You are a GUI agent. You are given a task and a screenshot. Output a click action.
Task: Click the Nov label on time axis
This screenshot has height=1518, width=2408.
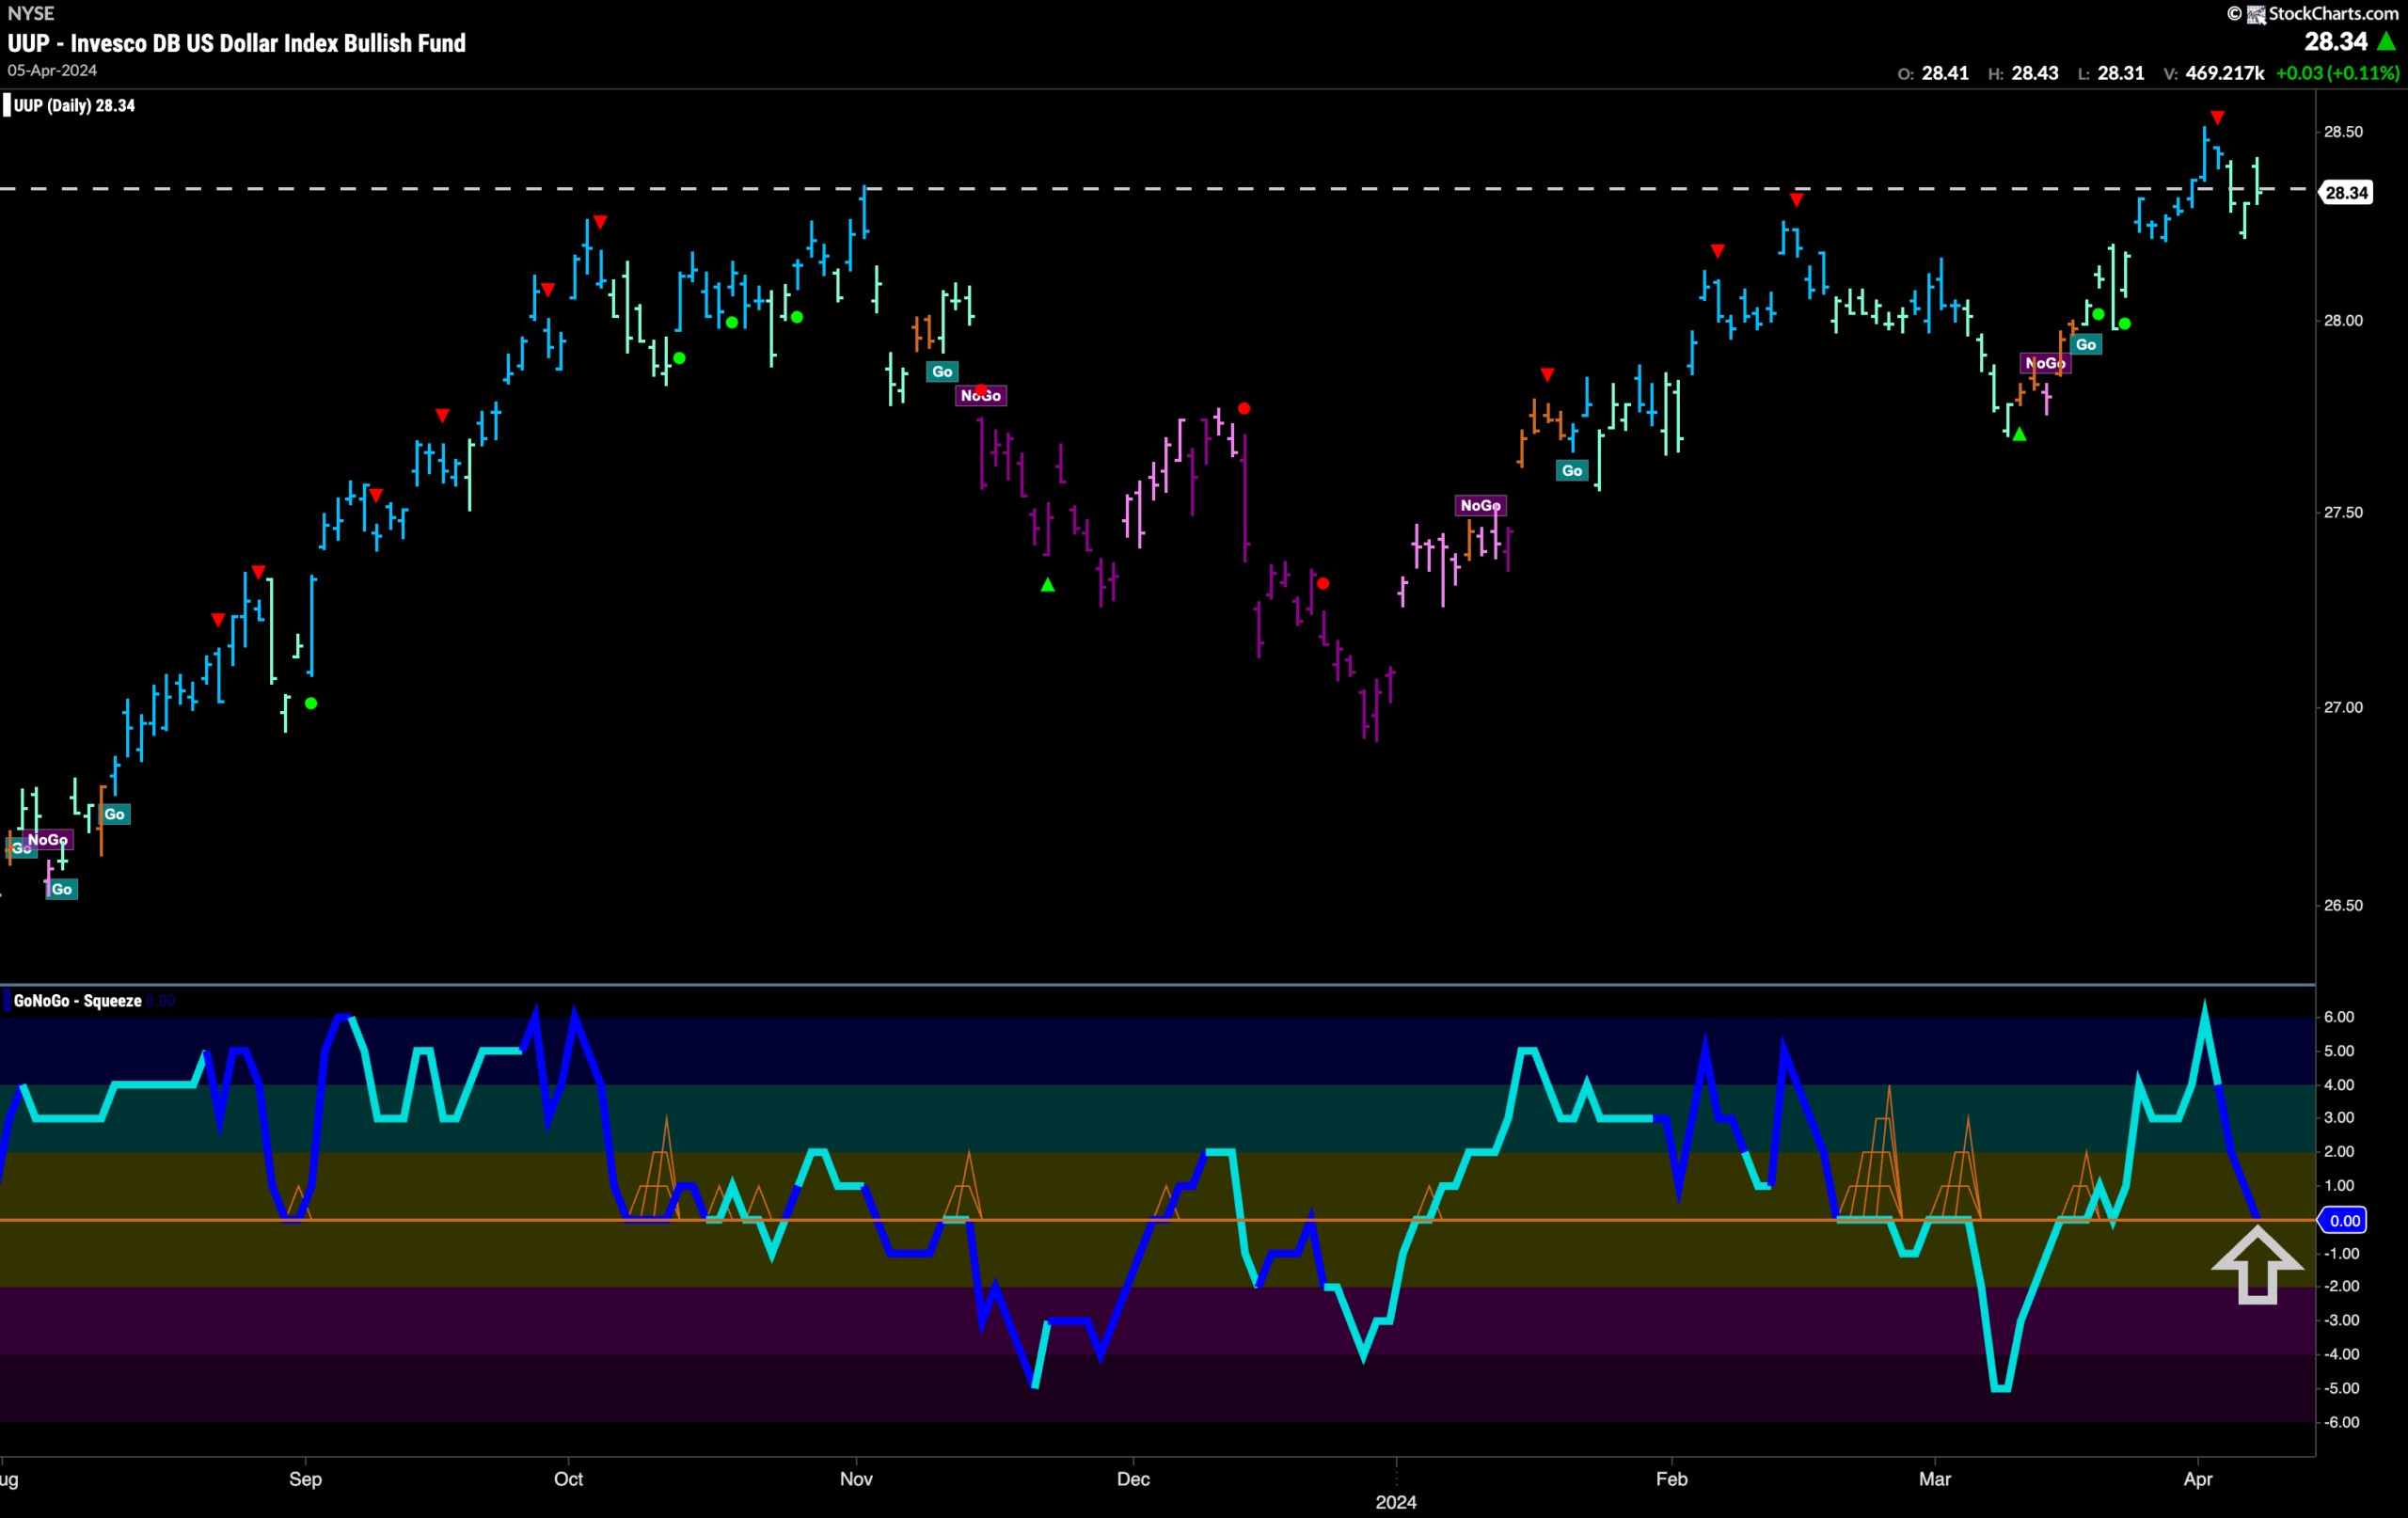click(856, 1478)
